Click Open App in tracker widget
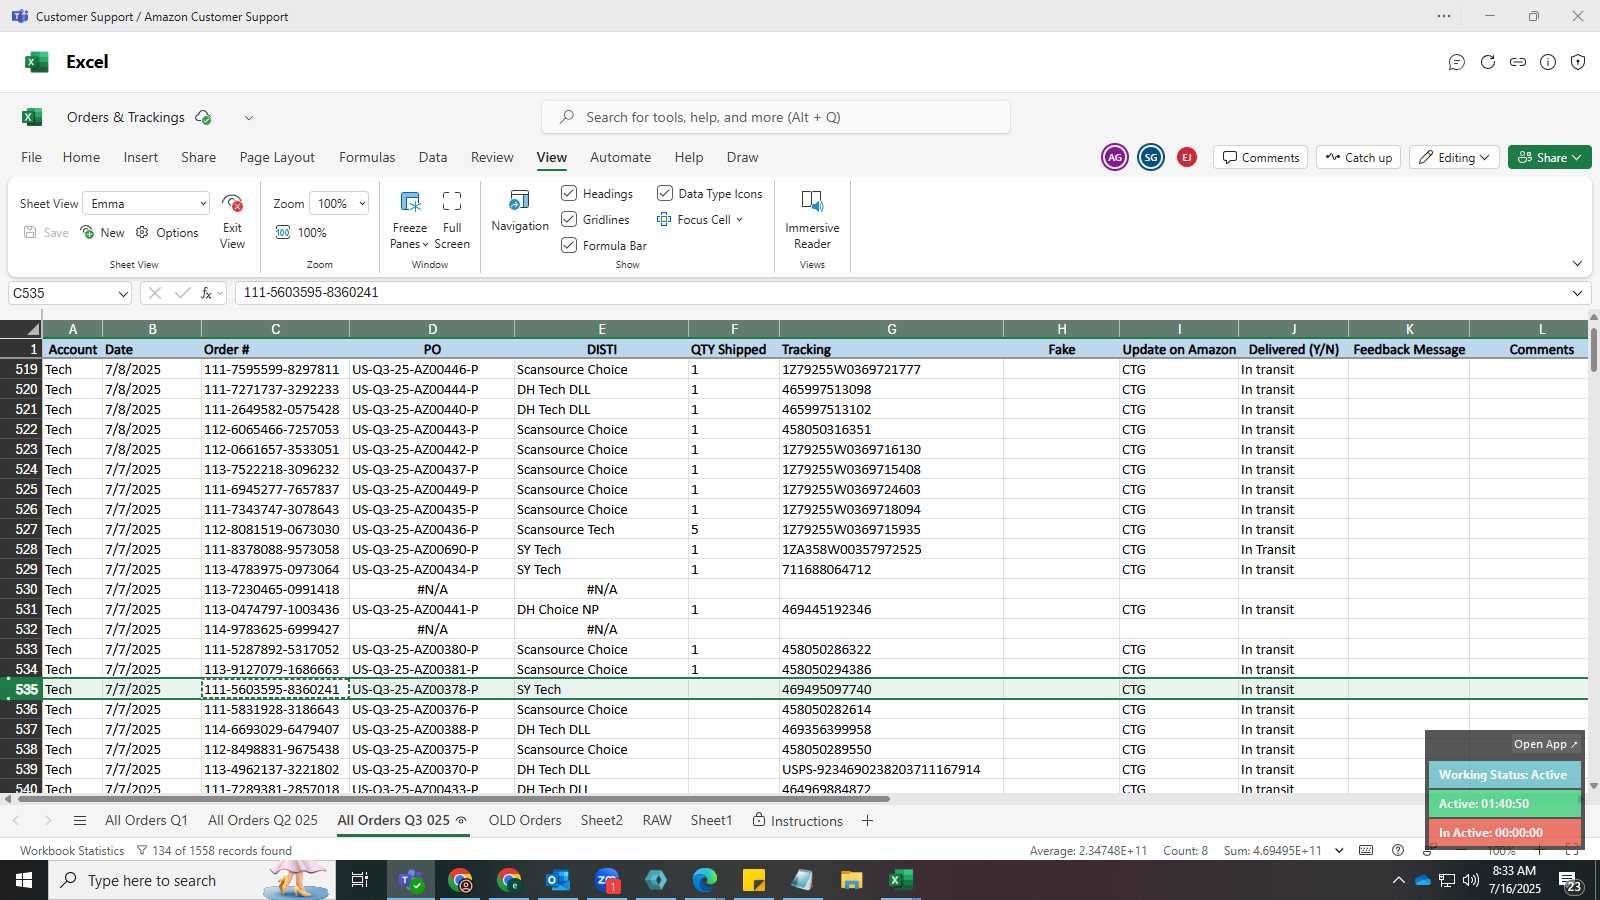 coord(1545,744)
